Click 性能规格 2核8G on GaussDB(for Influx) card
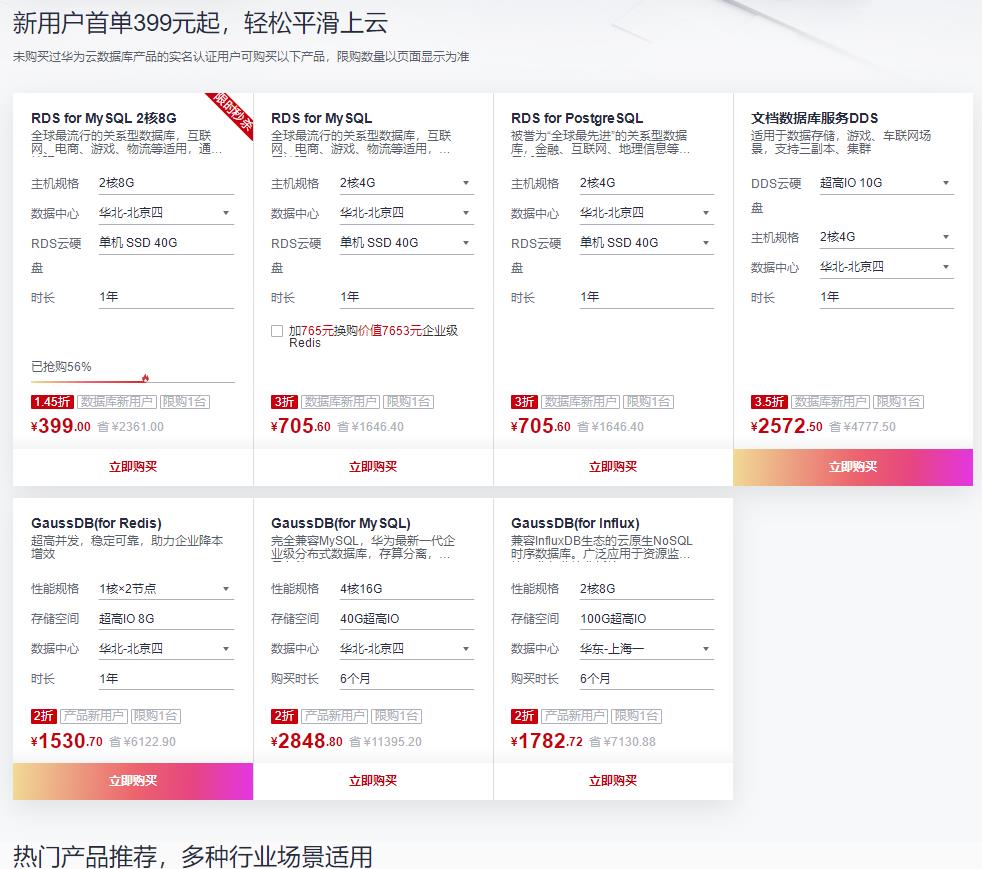This screenshot has width=982, height=869. tap(646, 589)
